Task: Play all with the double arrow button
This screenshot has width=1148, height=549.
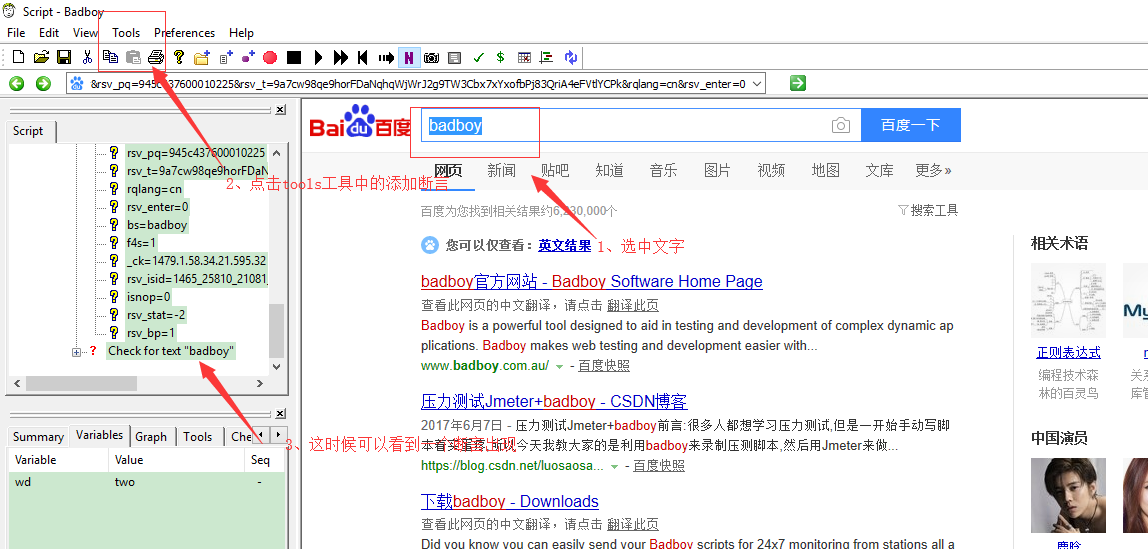Action: click(340, 57)
